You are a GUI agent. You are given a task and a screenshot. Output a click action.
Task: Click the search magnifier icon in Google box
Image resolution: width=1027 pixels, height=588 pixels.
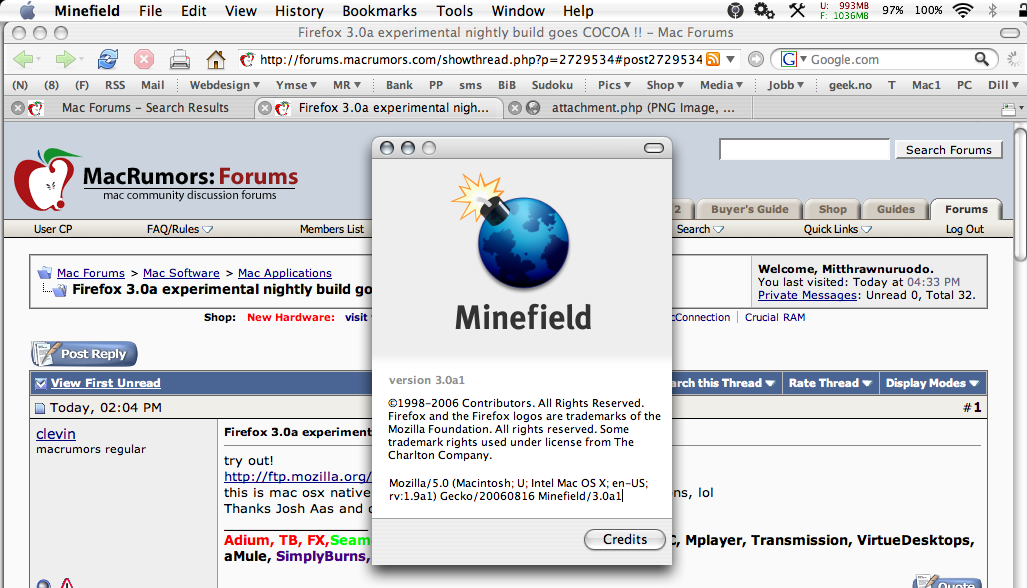click(981, 59)
